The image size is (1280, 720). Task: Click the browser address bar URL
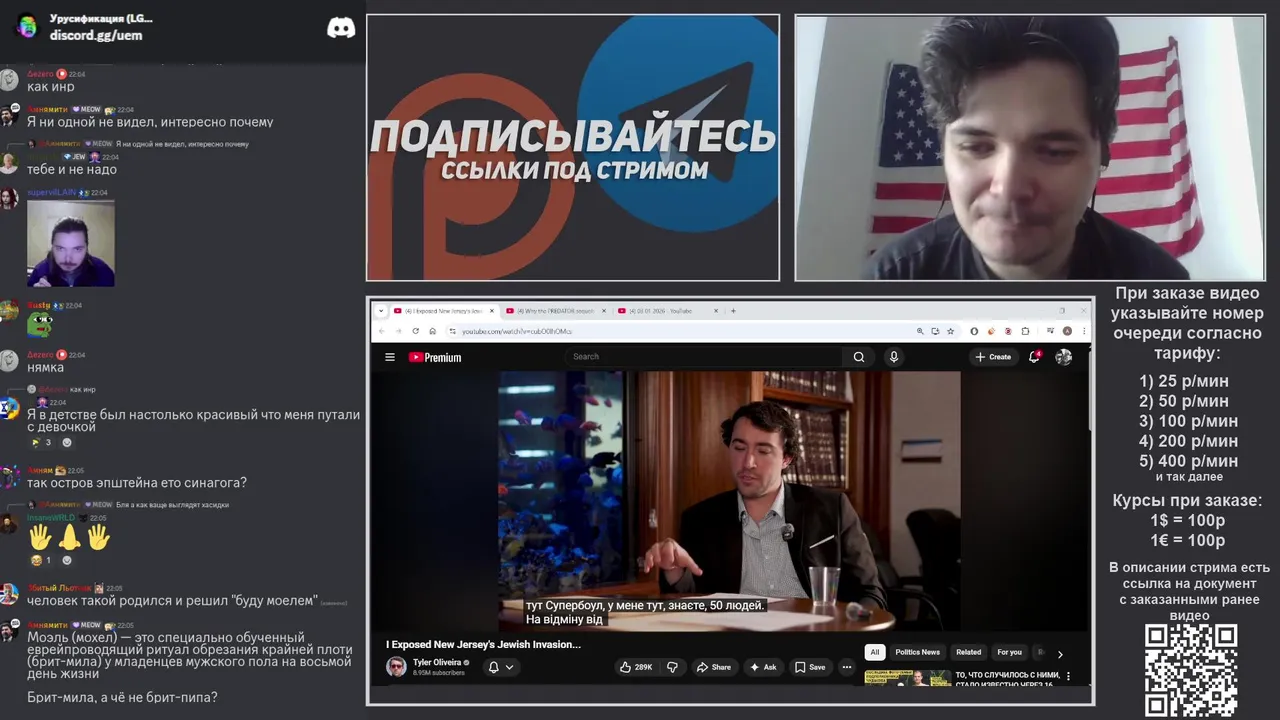tap(517, 331)
